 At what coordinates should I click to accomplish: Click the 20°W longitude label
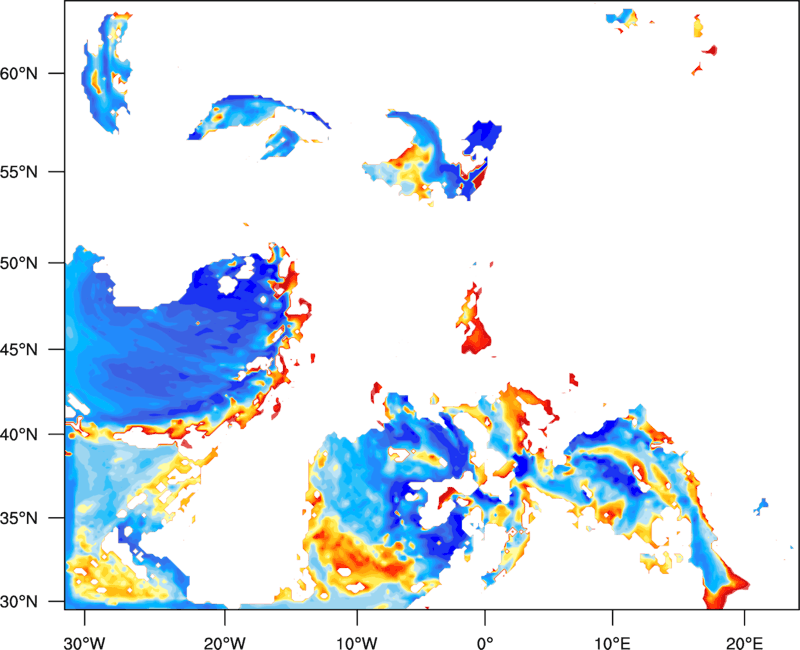point(224,643)
